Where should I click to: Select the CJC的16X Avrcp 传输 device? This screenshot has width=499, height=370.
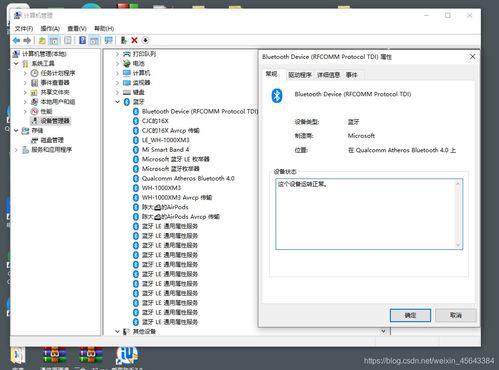tap(170, 130)
